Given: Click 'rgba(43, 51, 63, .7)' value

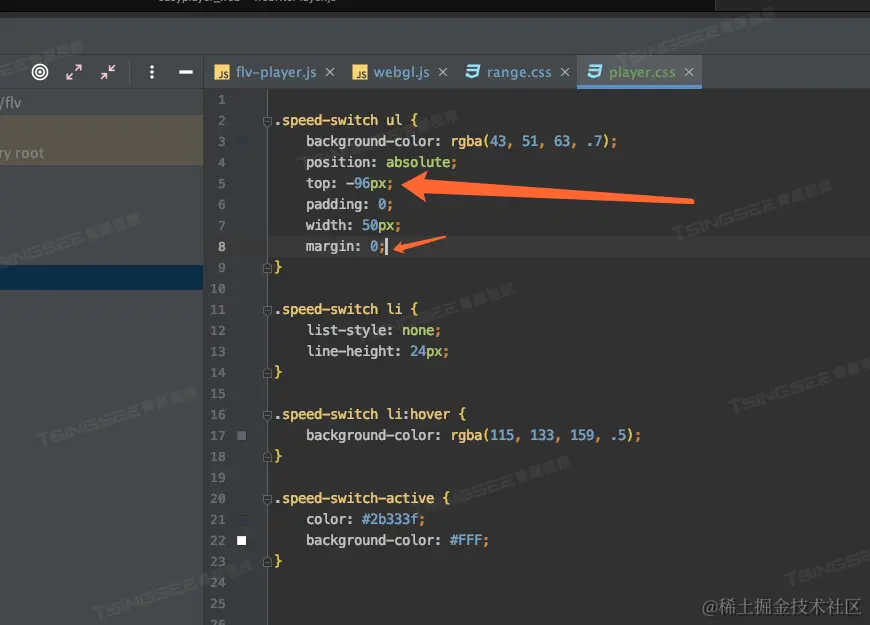Looking at the screenshot, I should (530, 141).
